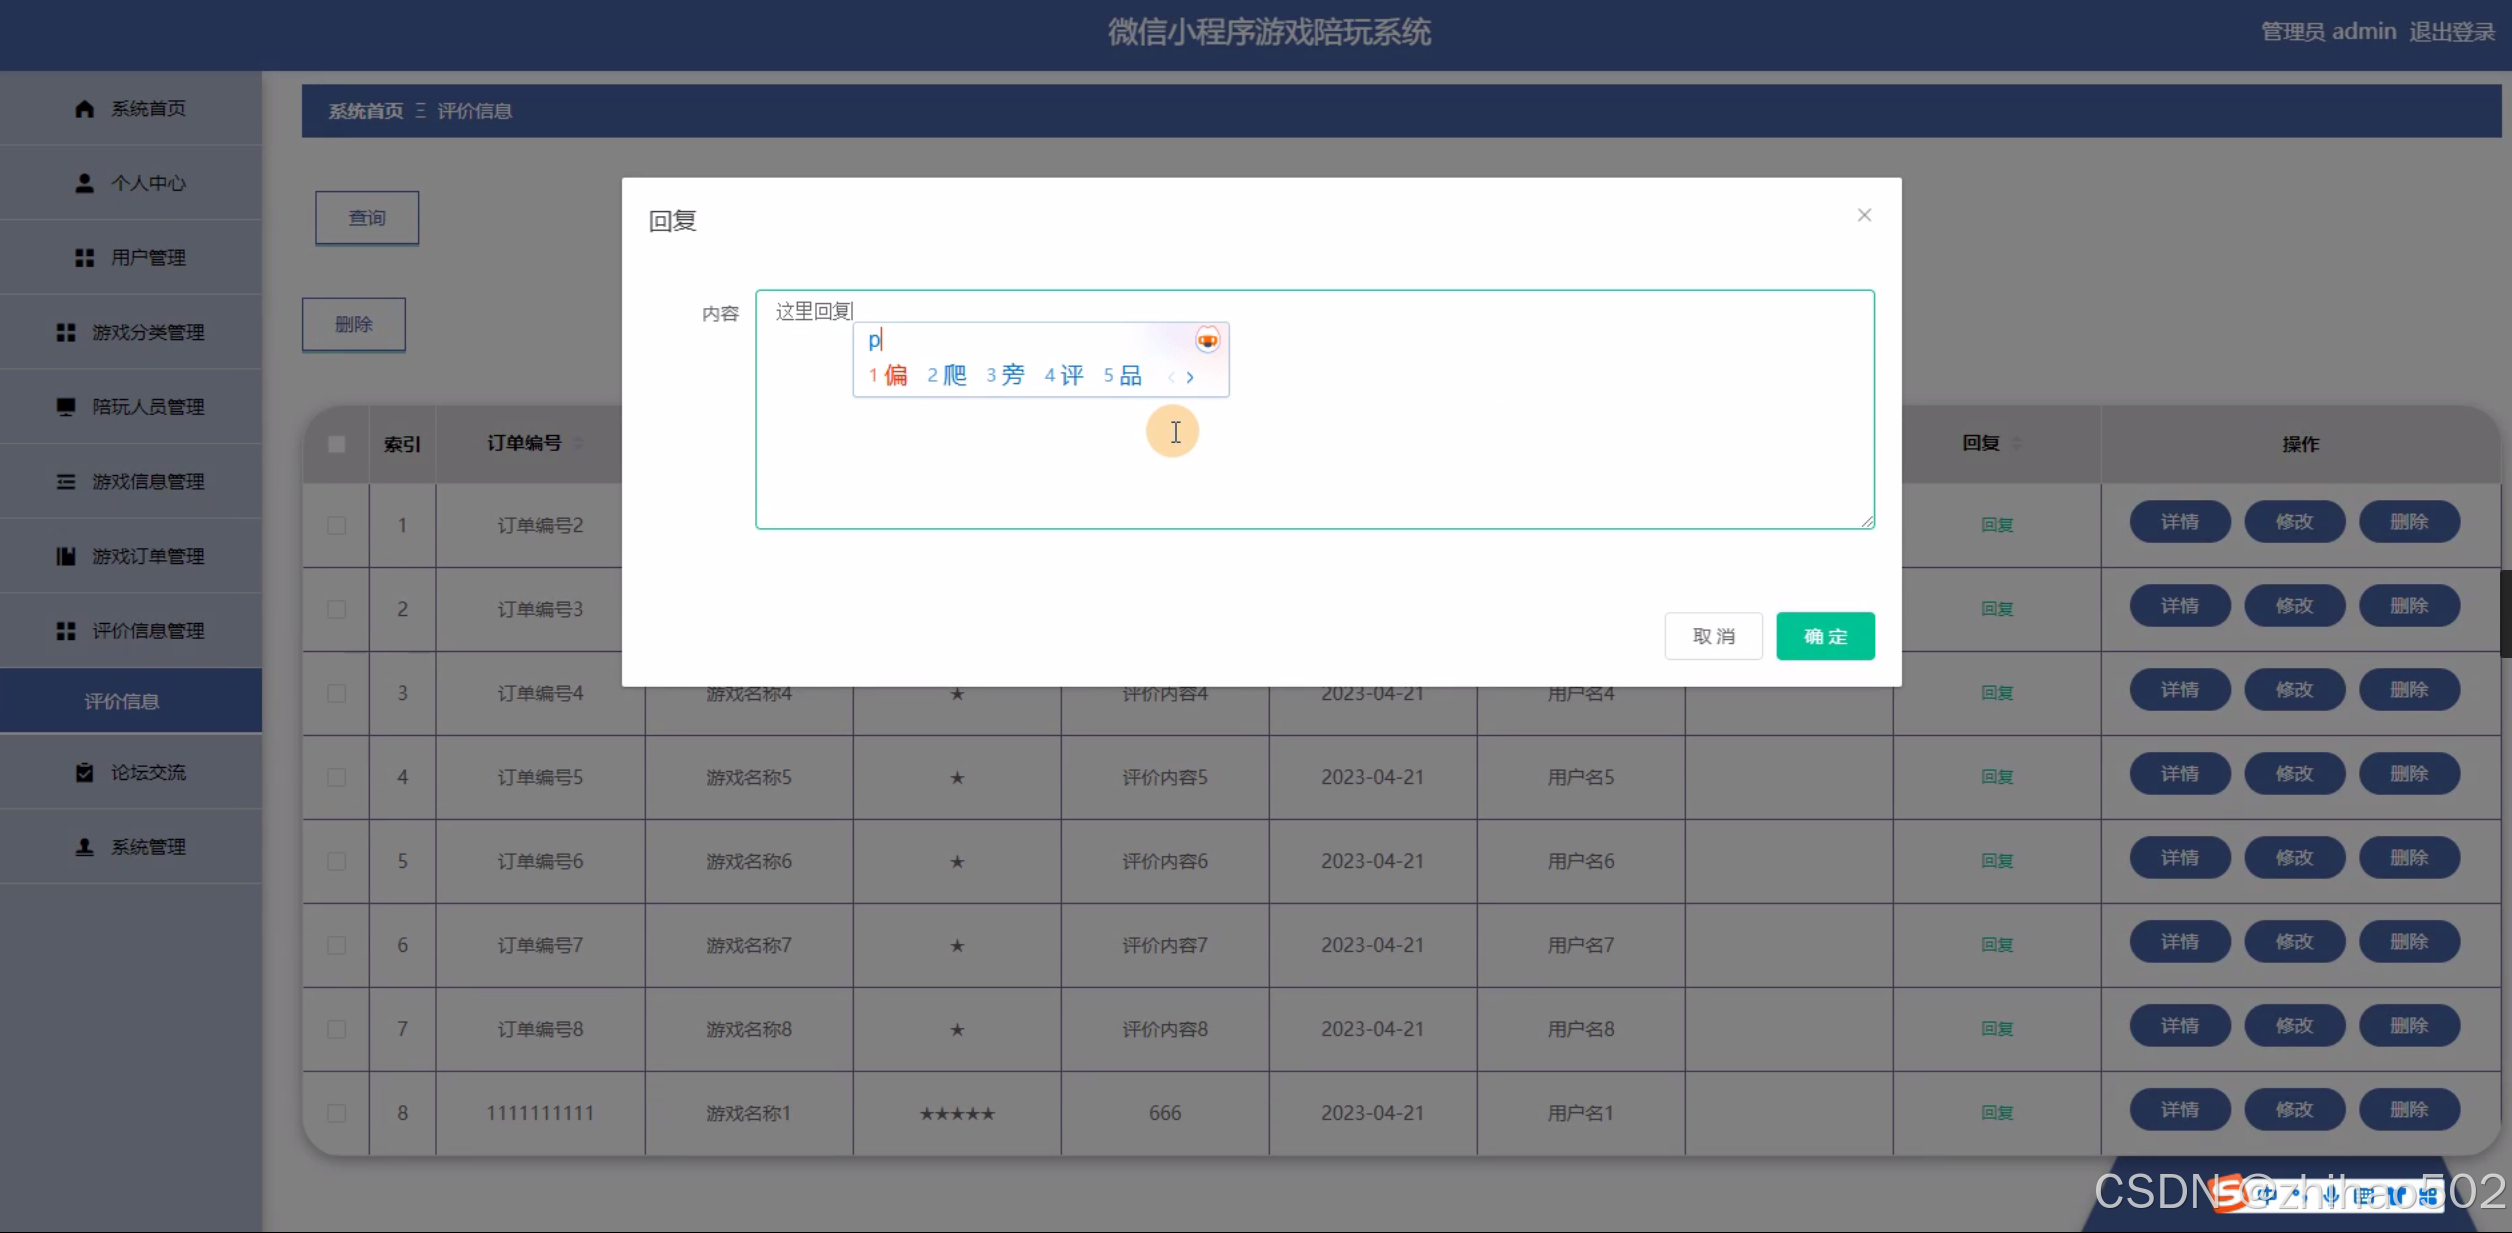Toggle the select-all checkbox in table header
Image resolution: width=2512 pixels, height=1233 pixels.
point(337,444)
